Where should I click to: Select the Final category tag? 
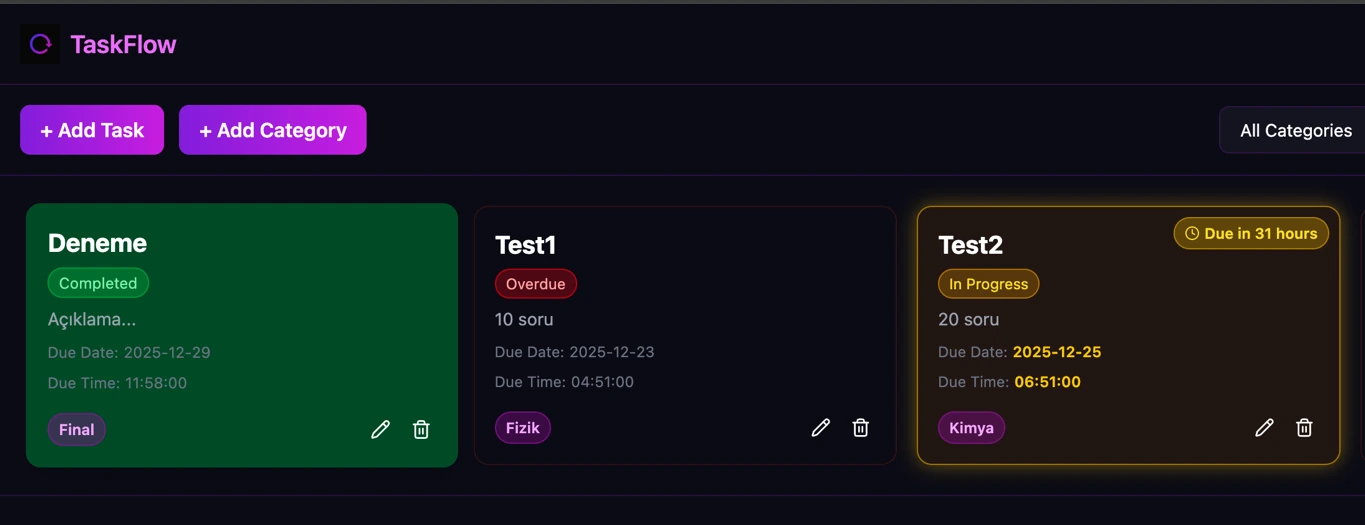click(x=77, y=430)
